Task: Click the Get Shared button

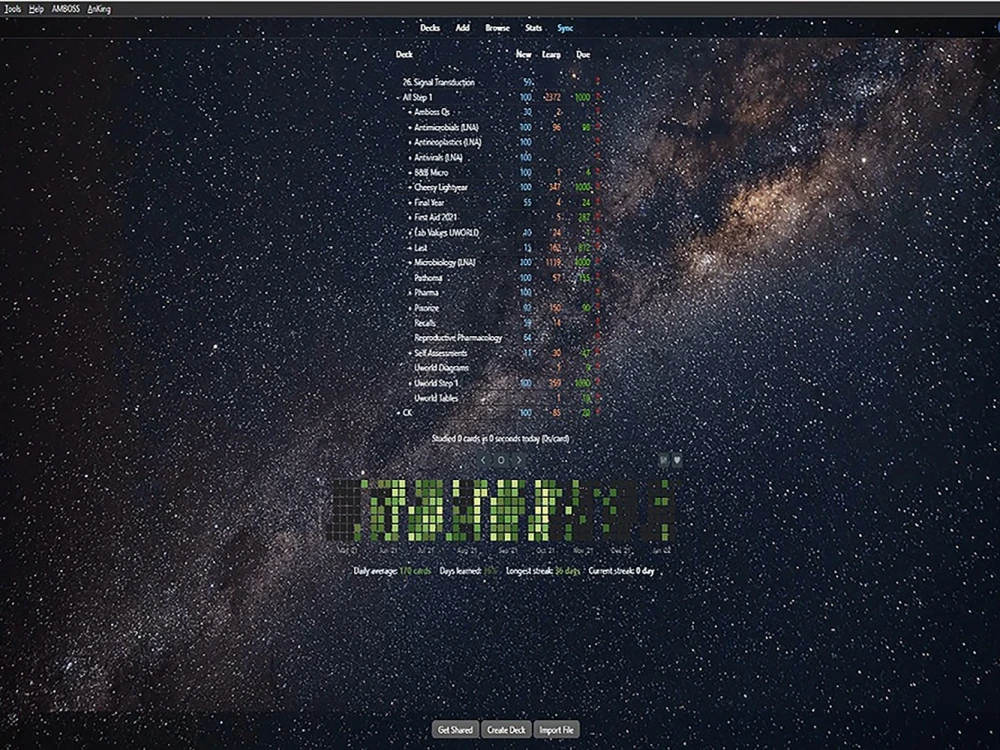Action: tap(455, 730)
